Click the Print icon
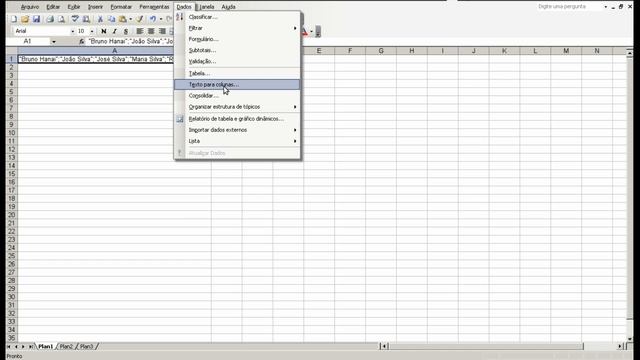The height and width of the screenshot is (360, 640). pos(50,19)
